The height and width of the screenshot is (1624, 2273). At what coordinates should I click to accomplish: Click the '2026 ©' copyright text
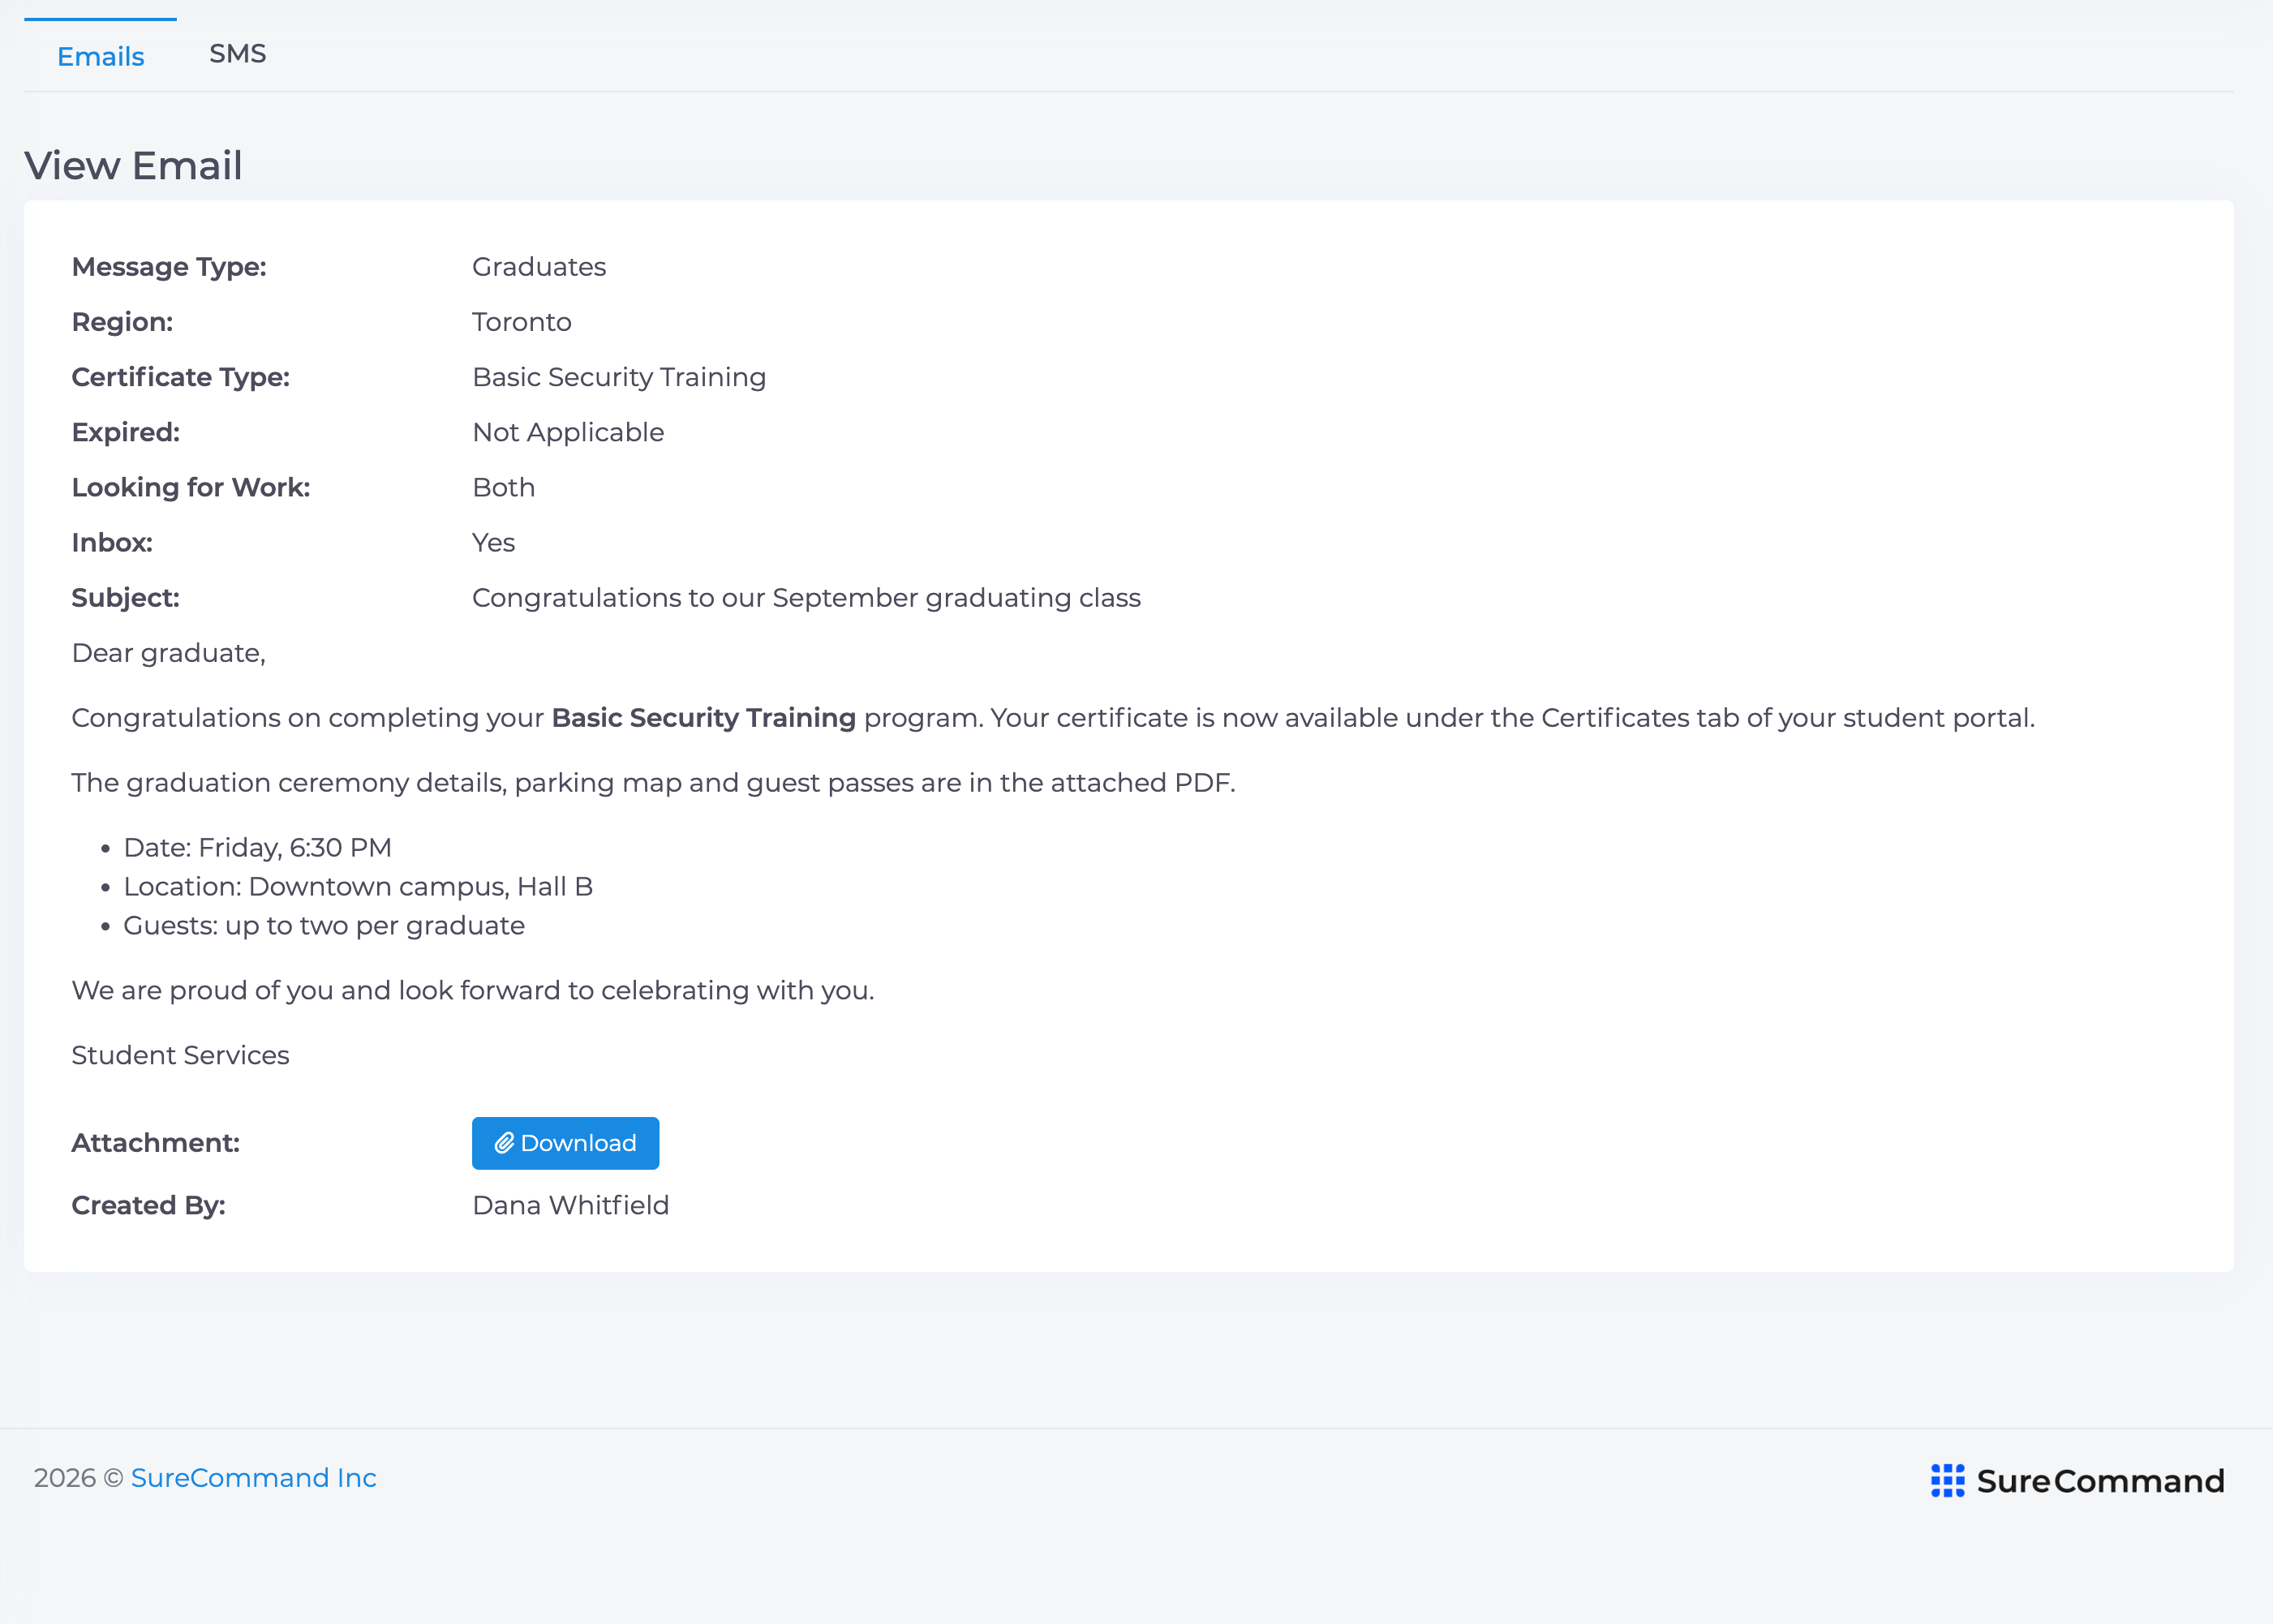[x=78, y=1478]
